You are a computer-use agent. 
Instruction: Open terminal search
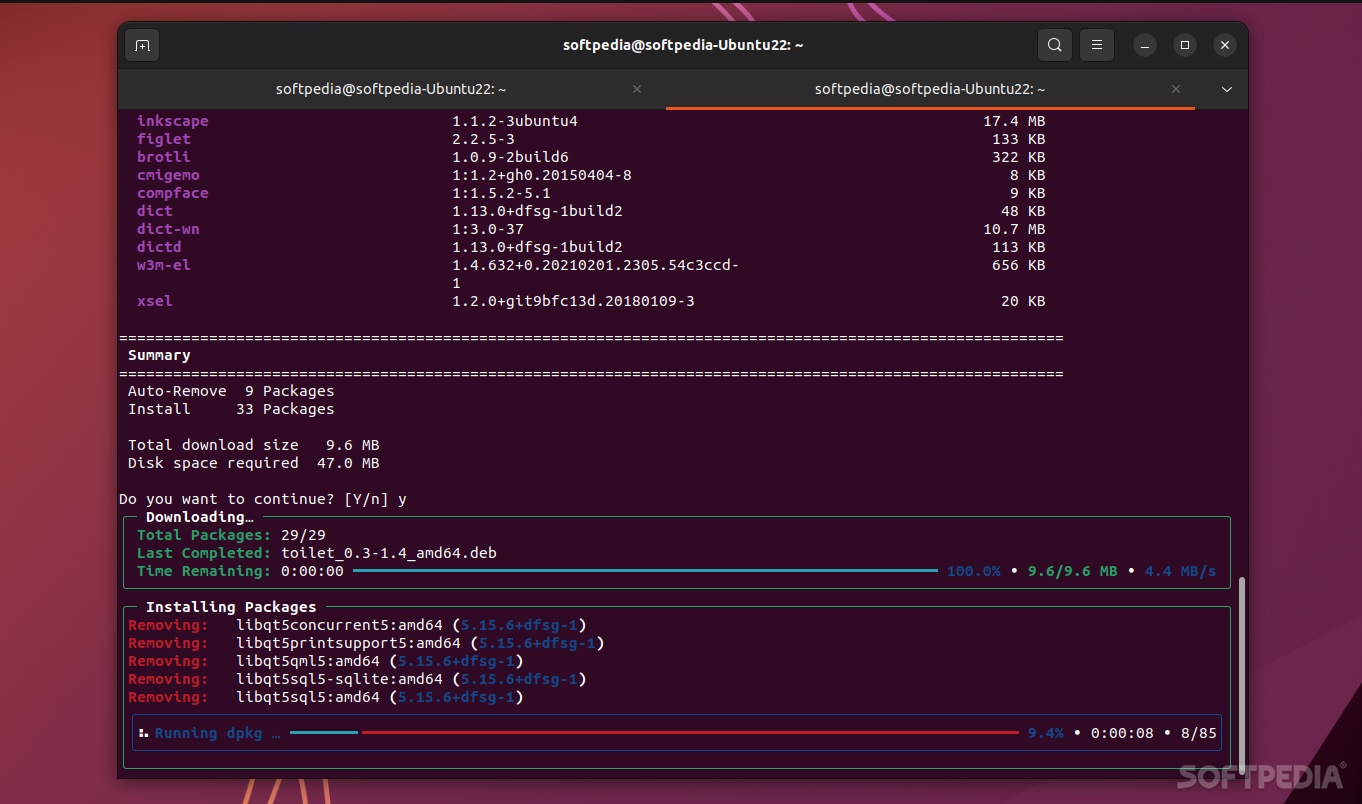(1055, 45)
